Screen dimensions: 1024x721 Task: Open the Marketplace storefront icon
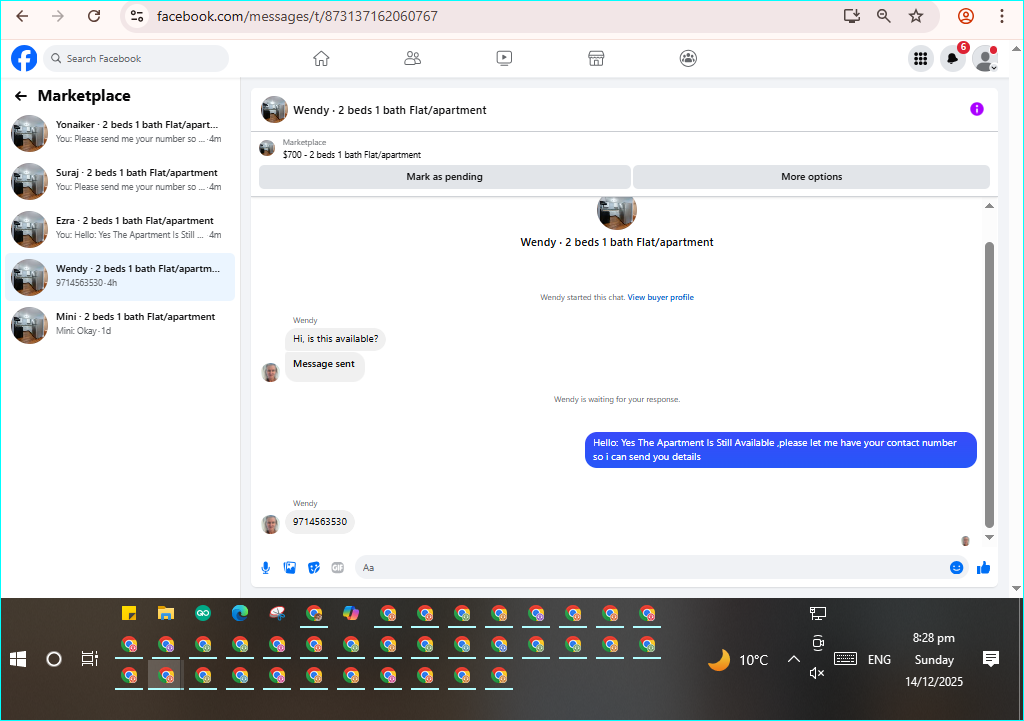coord(596,58)
